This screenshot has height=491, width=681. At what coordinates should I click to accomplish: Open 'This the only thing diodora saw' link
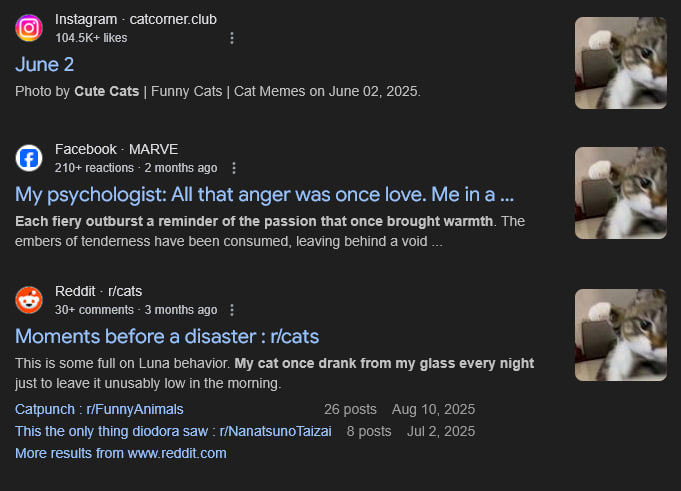point(173,432)
